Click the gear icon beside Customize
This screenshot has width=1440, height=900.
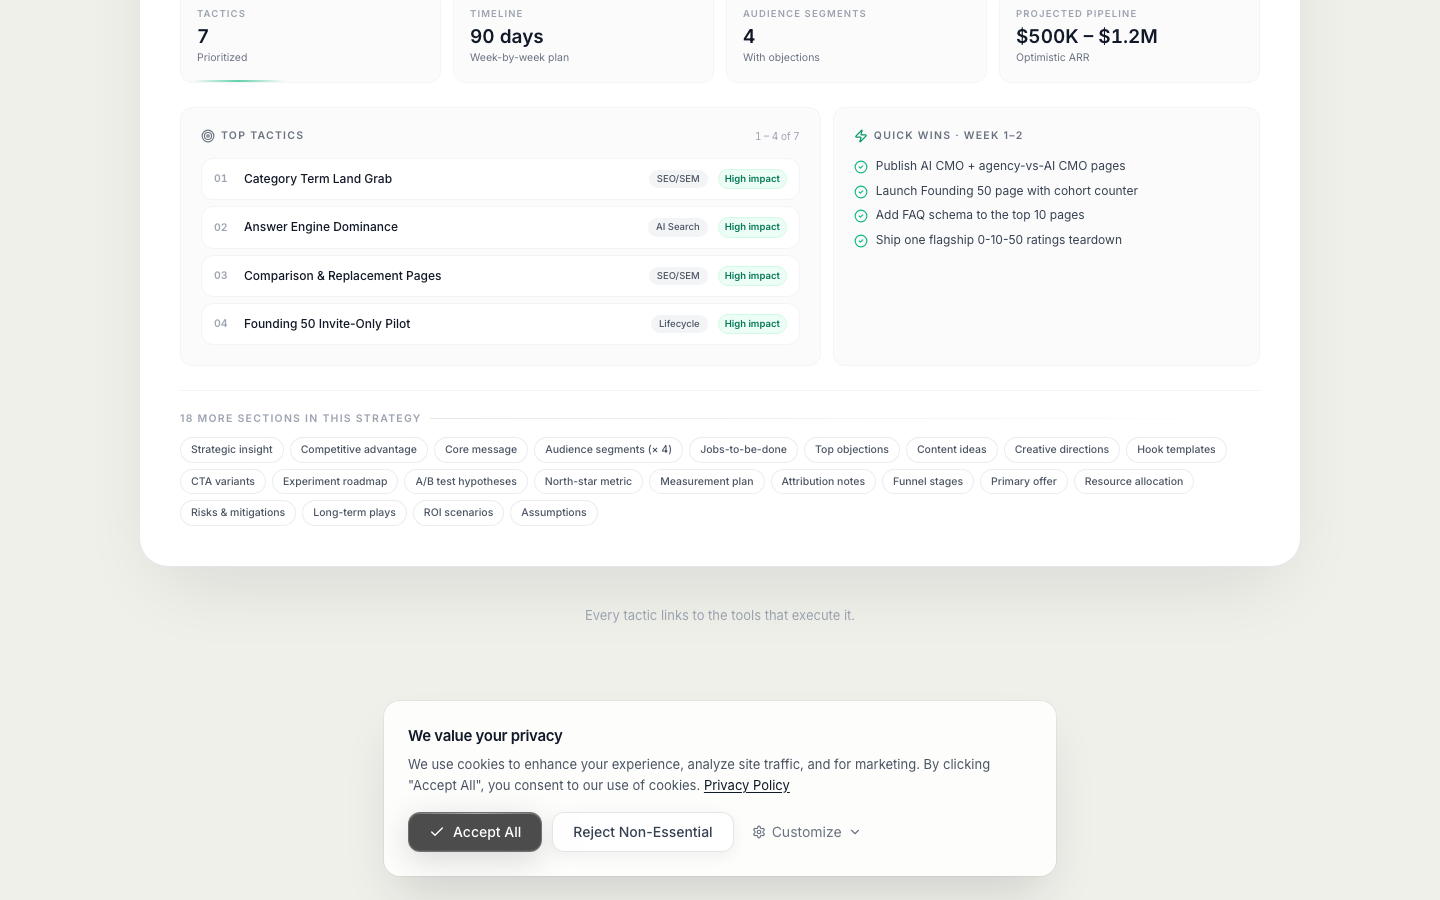[759, 832]
